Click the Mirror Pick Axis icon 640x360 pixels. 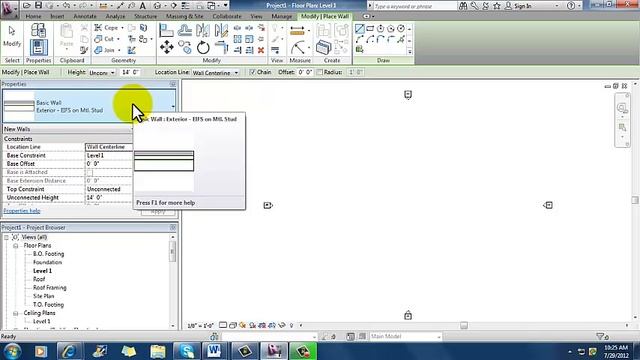[x=203, y=31]
